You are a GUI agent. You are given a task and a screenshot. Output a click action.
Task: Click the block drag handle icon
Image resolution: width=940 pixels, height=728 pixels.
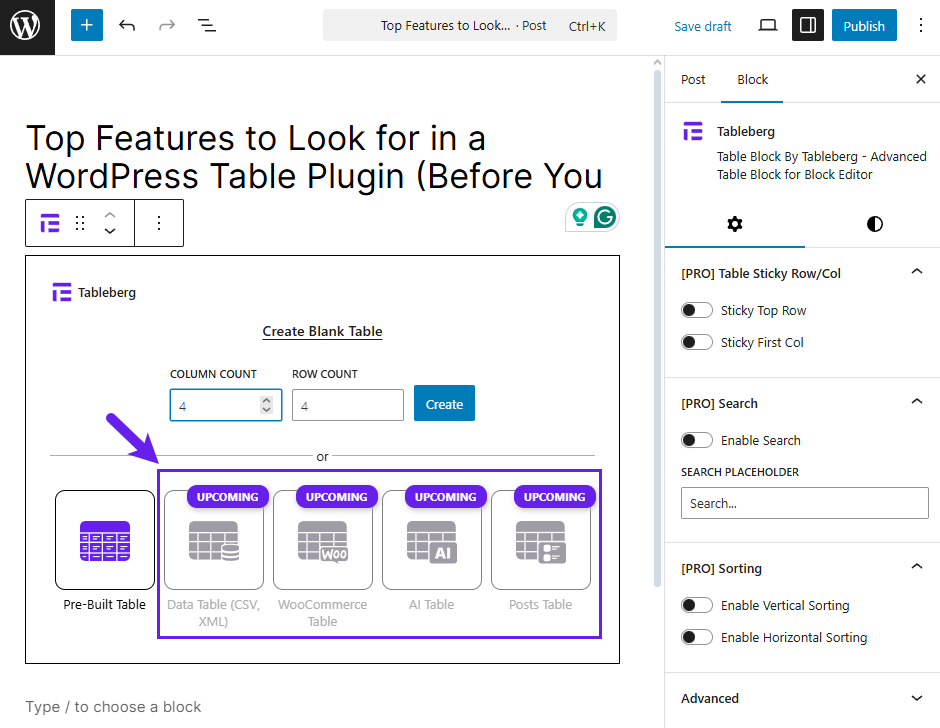[80, 223]
